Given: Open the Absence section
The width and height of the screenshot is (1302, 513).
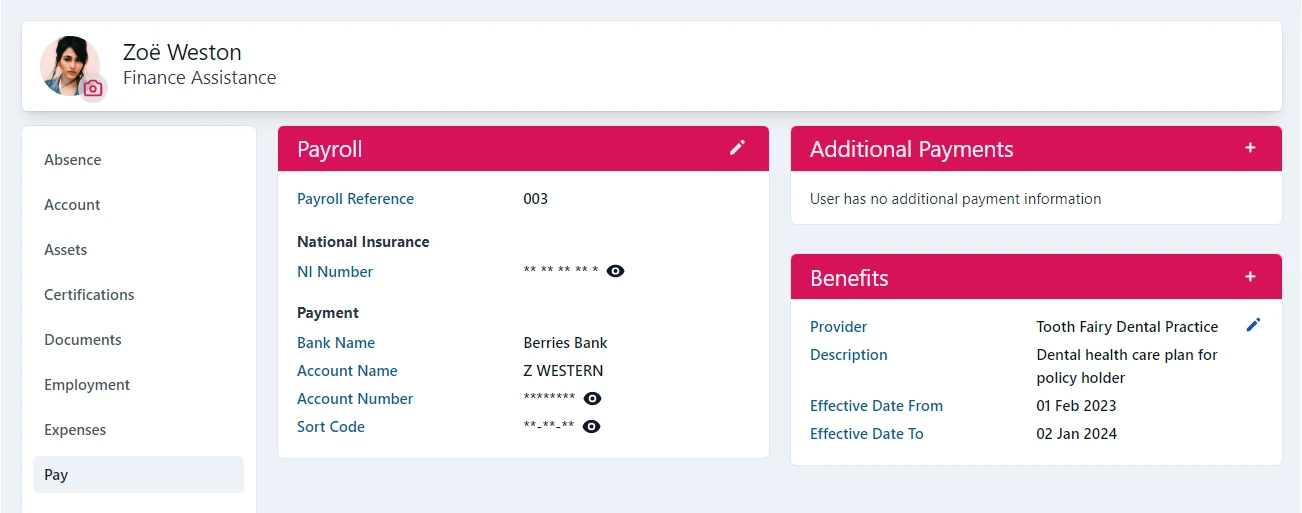Looking at the screenshot, I should [73, 160].
